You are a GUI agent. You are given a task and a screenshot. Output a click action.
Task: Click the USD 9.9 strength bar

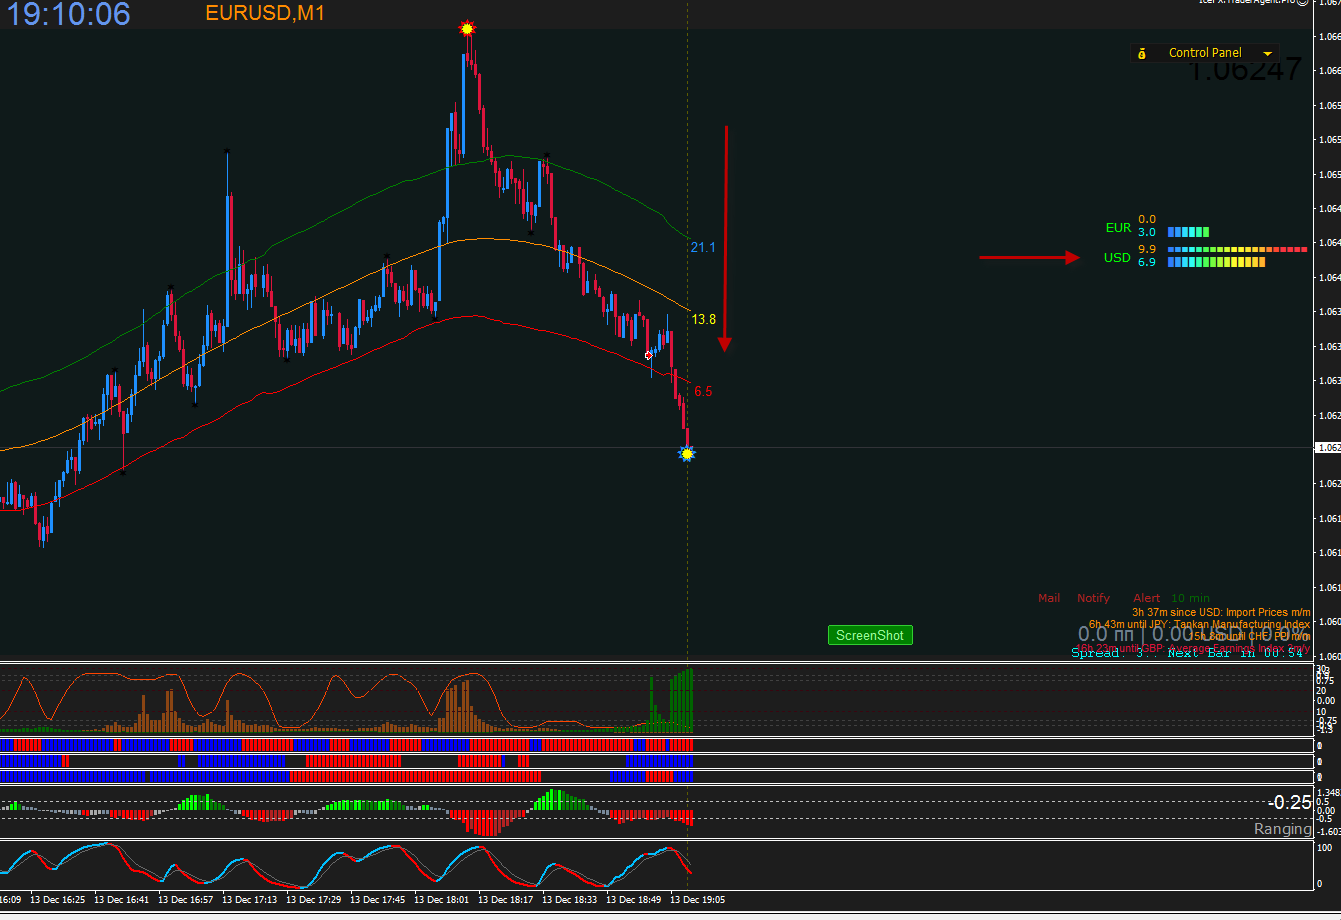coord(1237,249)
